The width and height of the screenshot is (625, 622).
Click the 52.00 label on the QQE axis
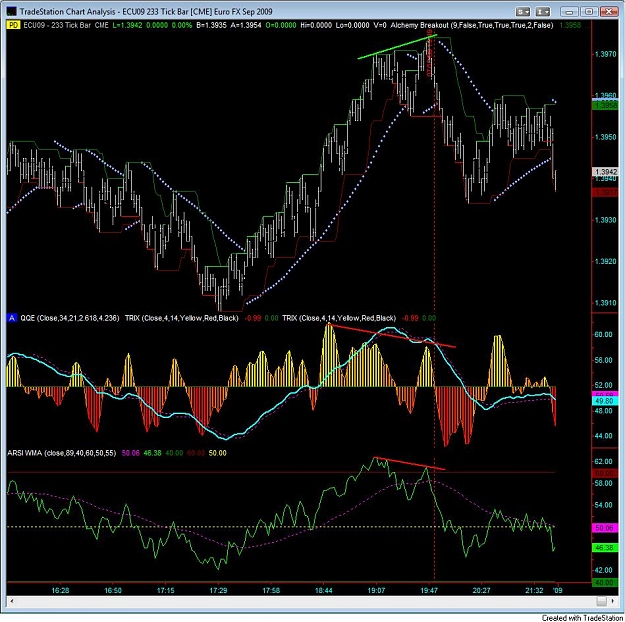click(x=603, y=385)
